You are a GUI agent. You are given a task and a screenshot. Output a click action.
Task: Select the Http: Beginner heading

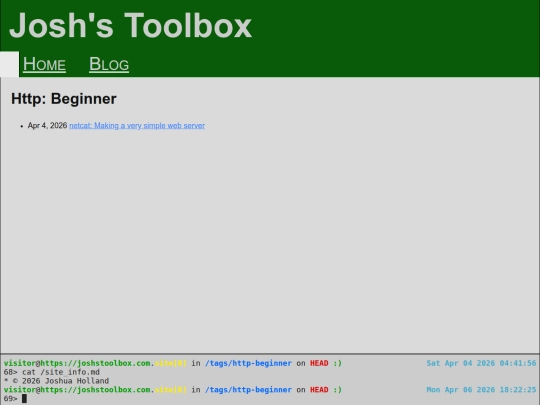[64, 99]
